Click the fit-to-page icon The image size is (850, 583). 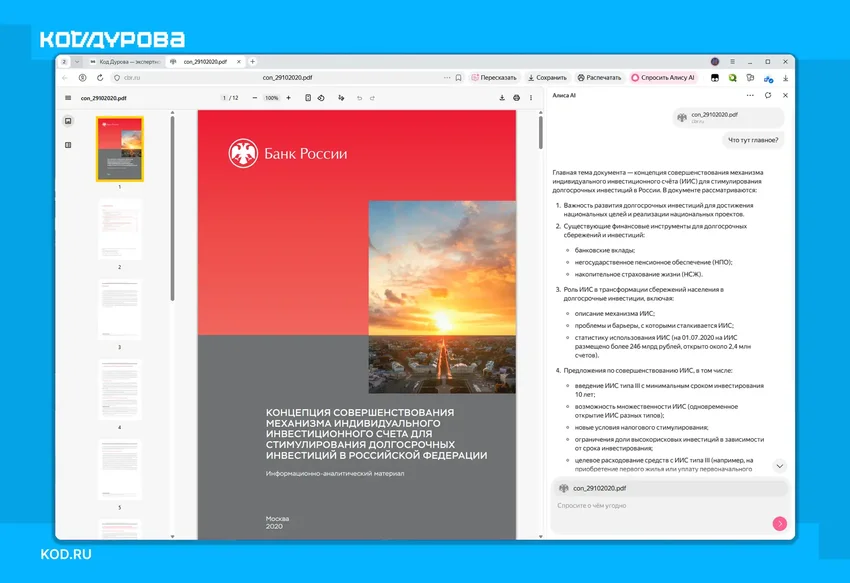click(x=308, y=98)
